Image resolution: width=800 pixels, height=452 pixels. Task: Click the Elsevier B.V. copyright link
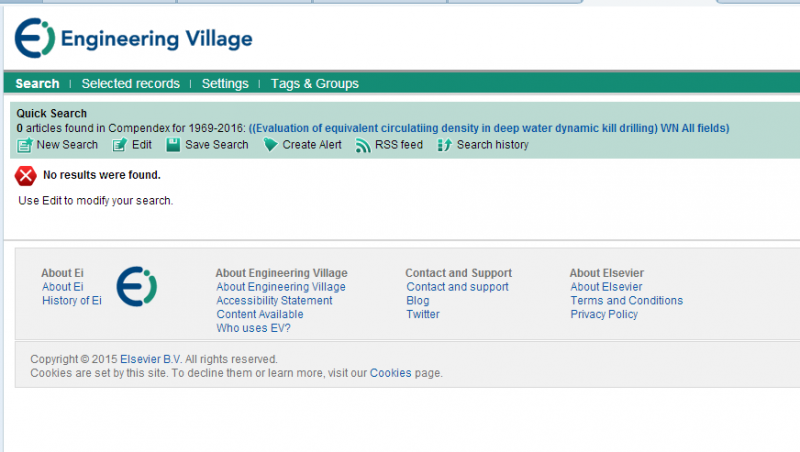click(151, 359)
